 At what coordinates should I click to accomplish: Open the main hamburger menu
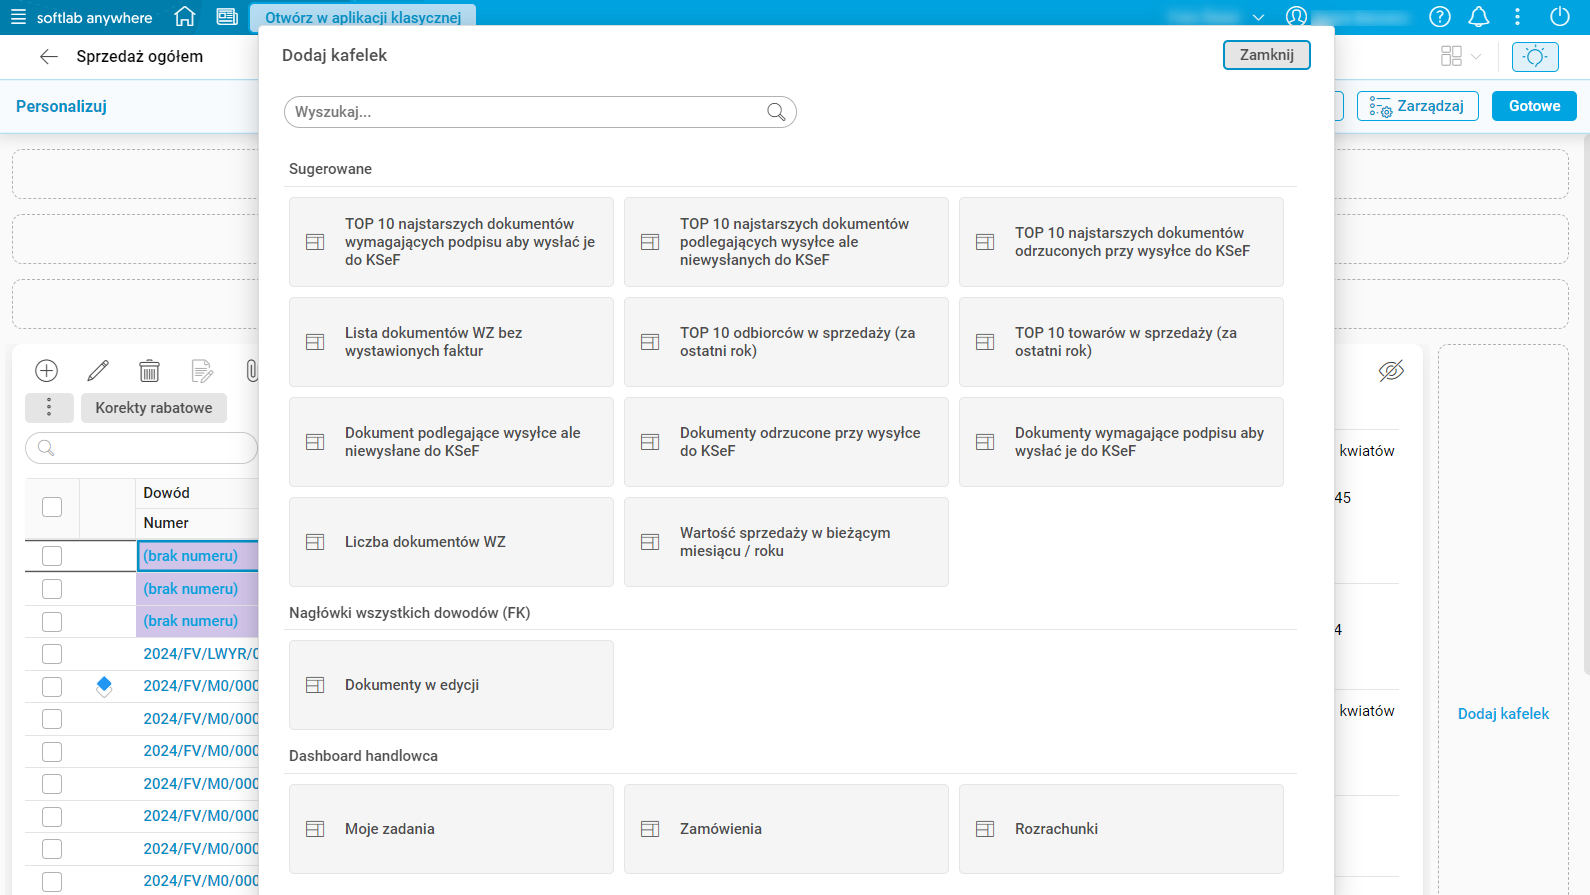pyautogui.click(x=18, y=17)
